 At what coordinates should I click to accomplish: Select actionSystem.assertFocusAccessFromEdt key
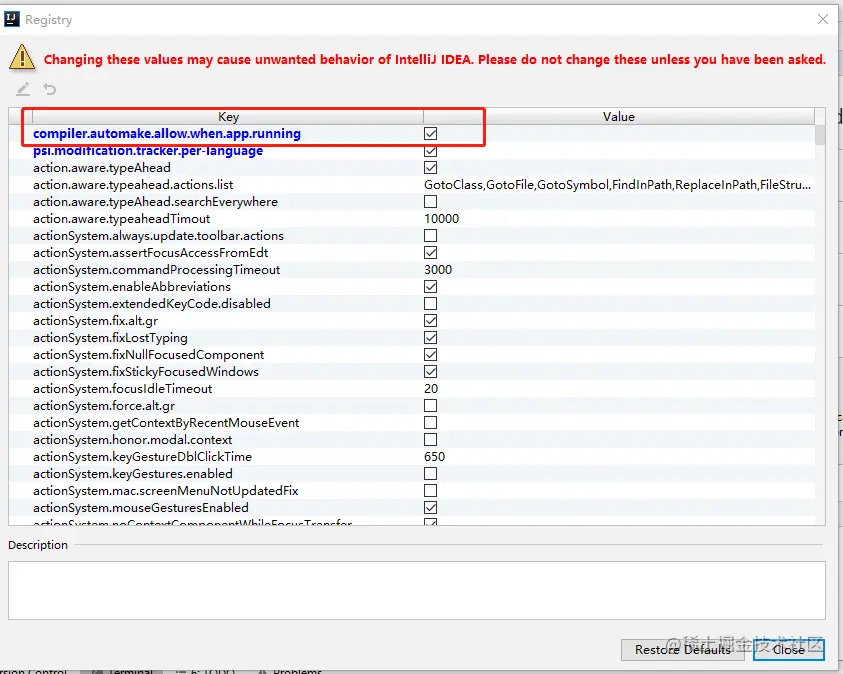[151, 253]
